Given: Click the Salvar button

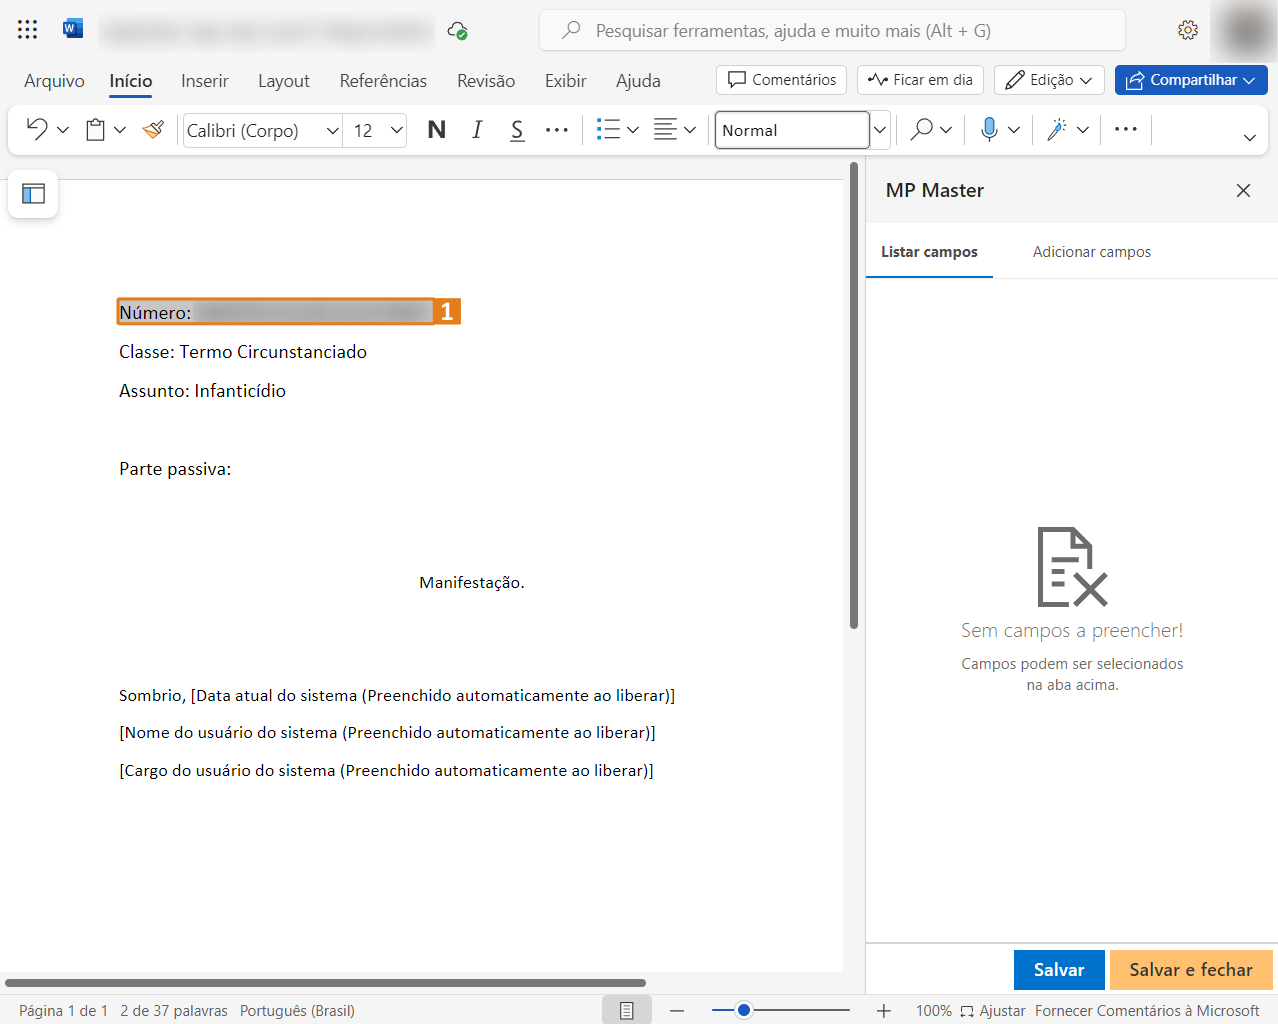Looking at the screenshot, I should 1058,969.
